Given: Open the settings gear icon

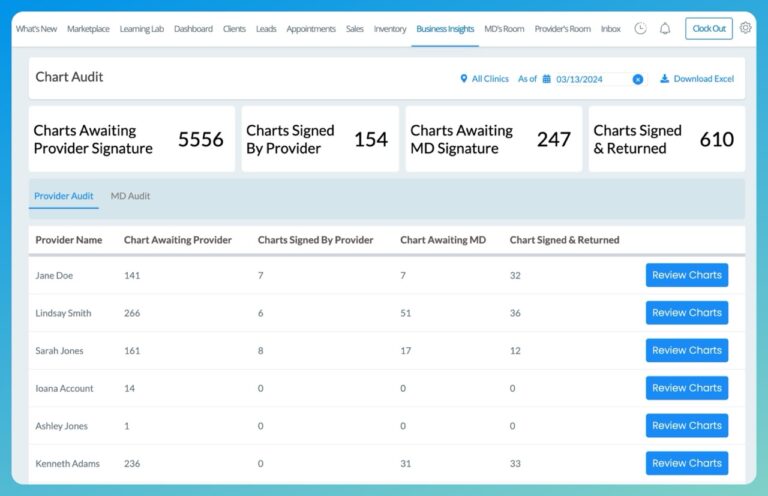Looking at the screenshot, I should pos(745,29).
